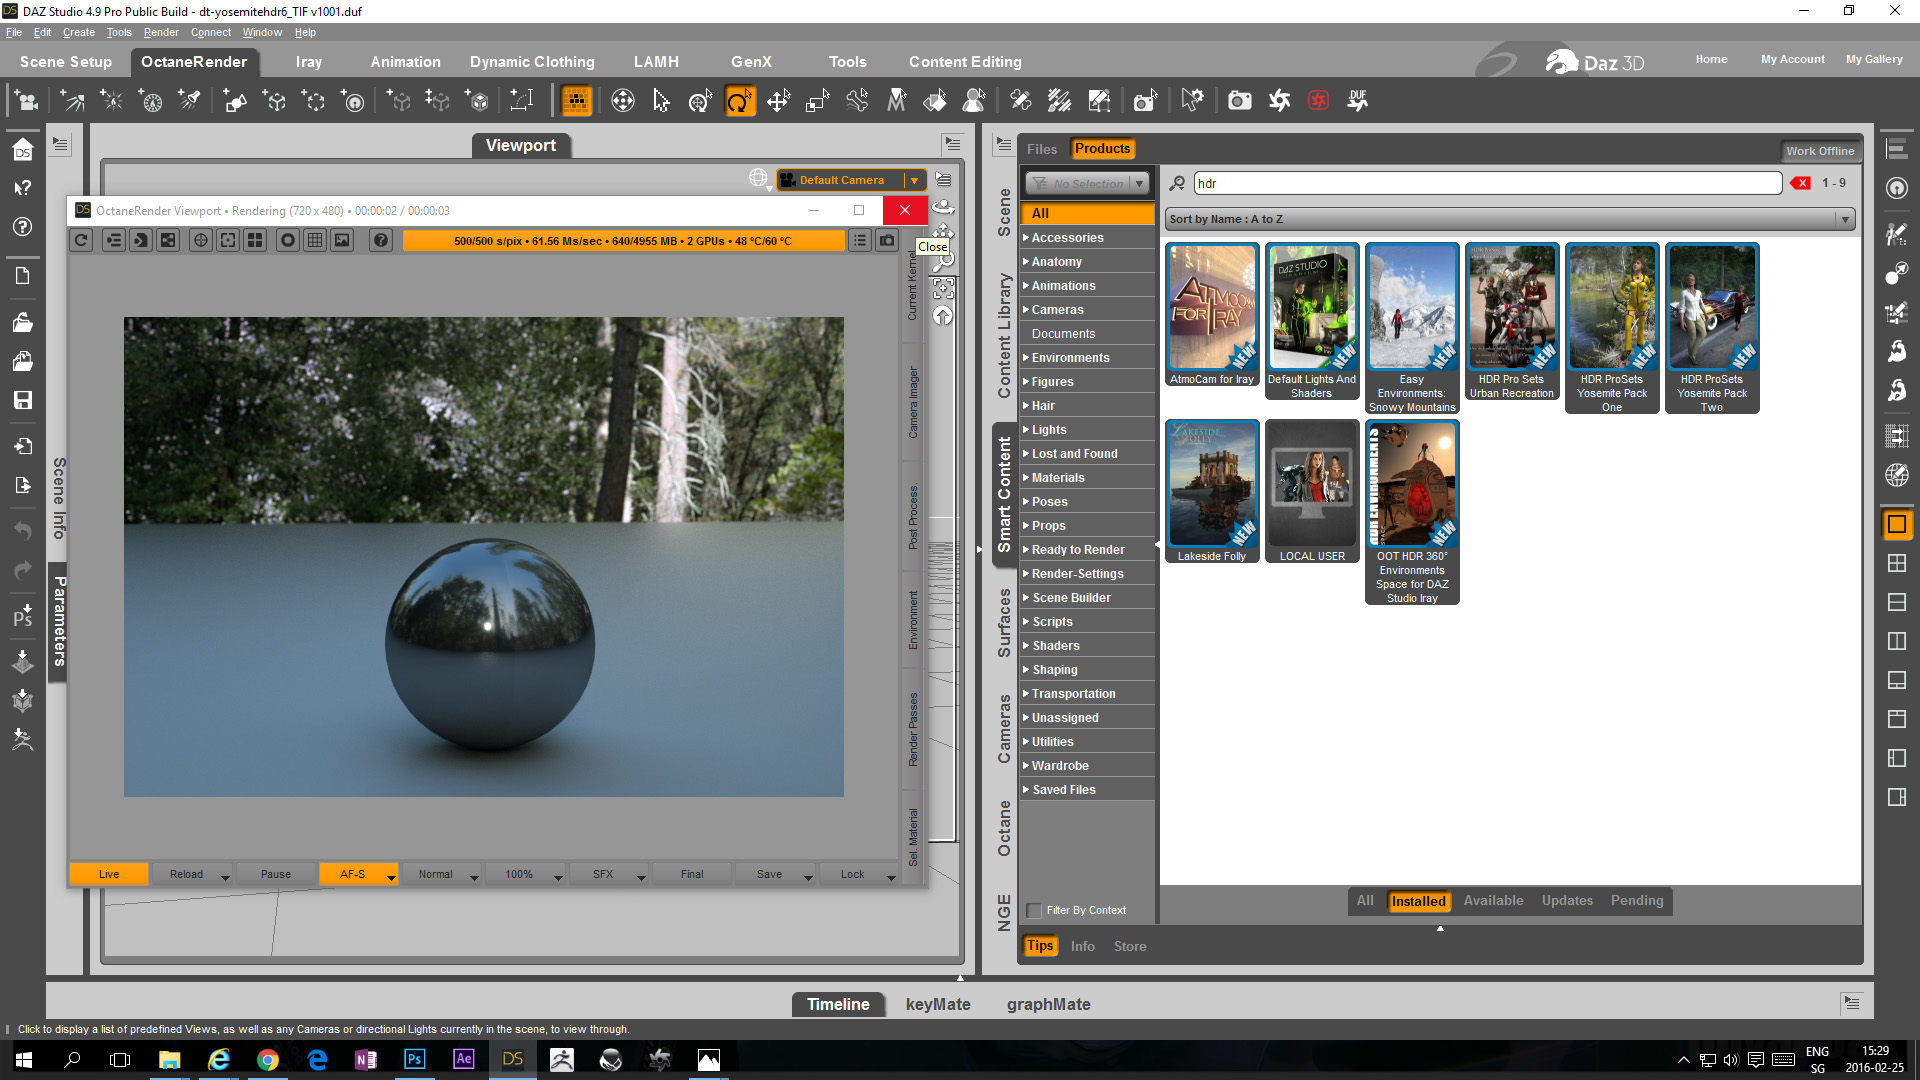The image size is (1920, 1080).
Task: Show Available products filter
Action: tap(1493, 900)
